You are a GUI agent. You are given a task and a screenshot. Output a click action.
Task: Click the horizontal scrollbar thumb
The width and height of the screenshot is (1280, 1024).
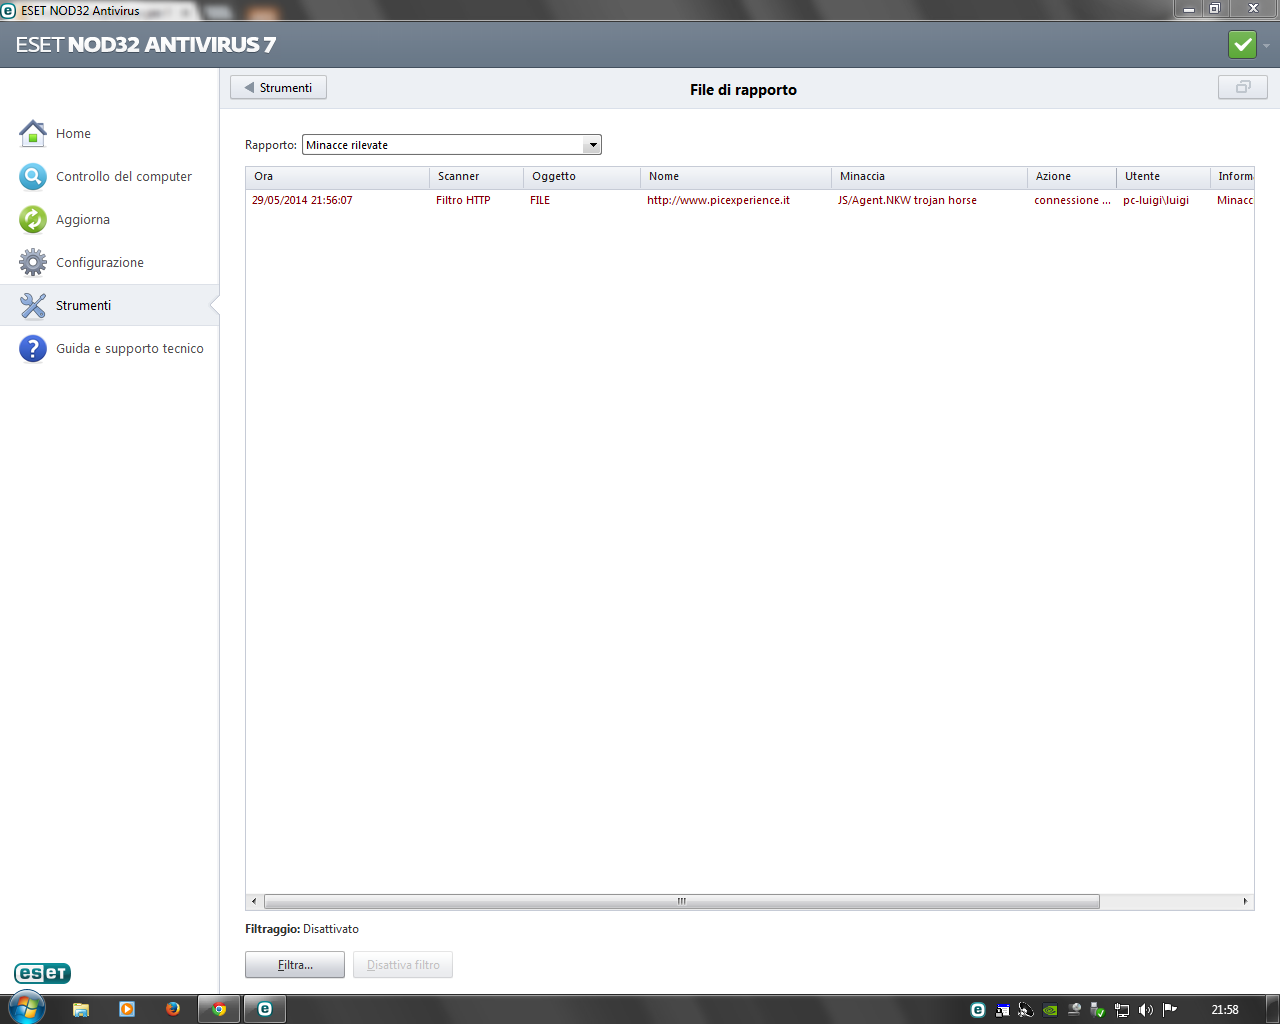coord(681,901)
